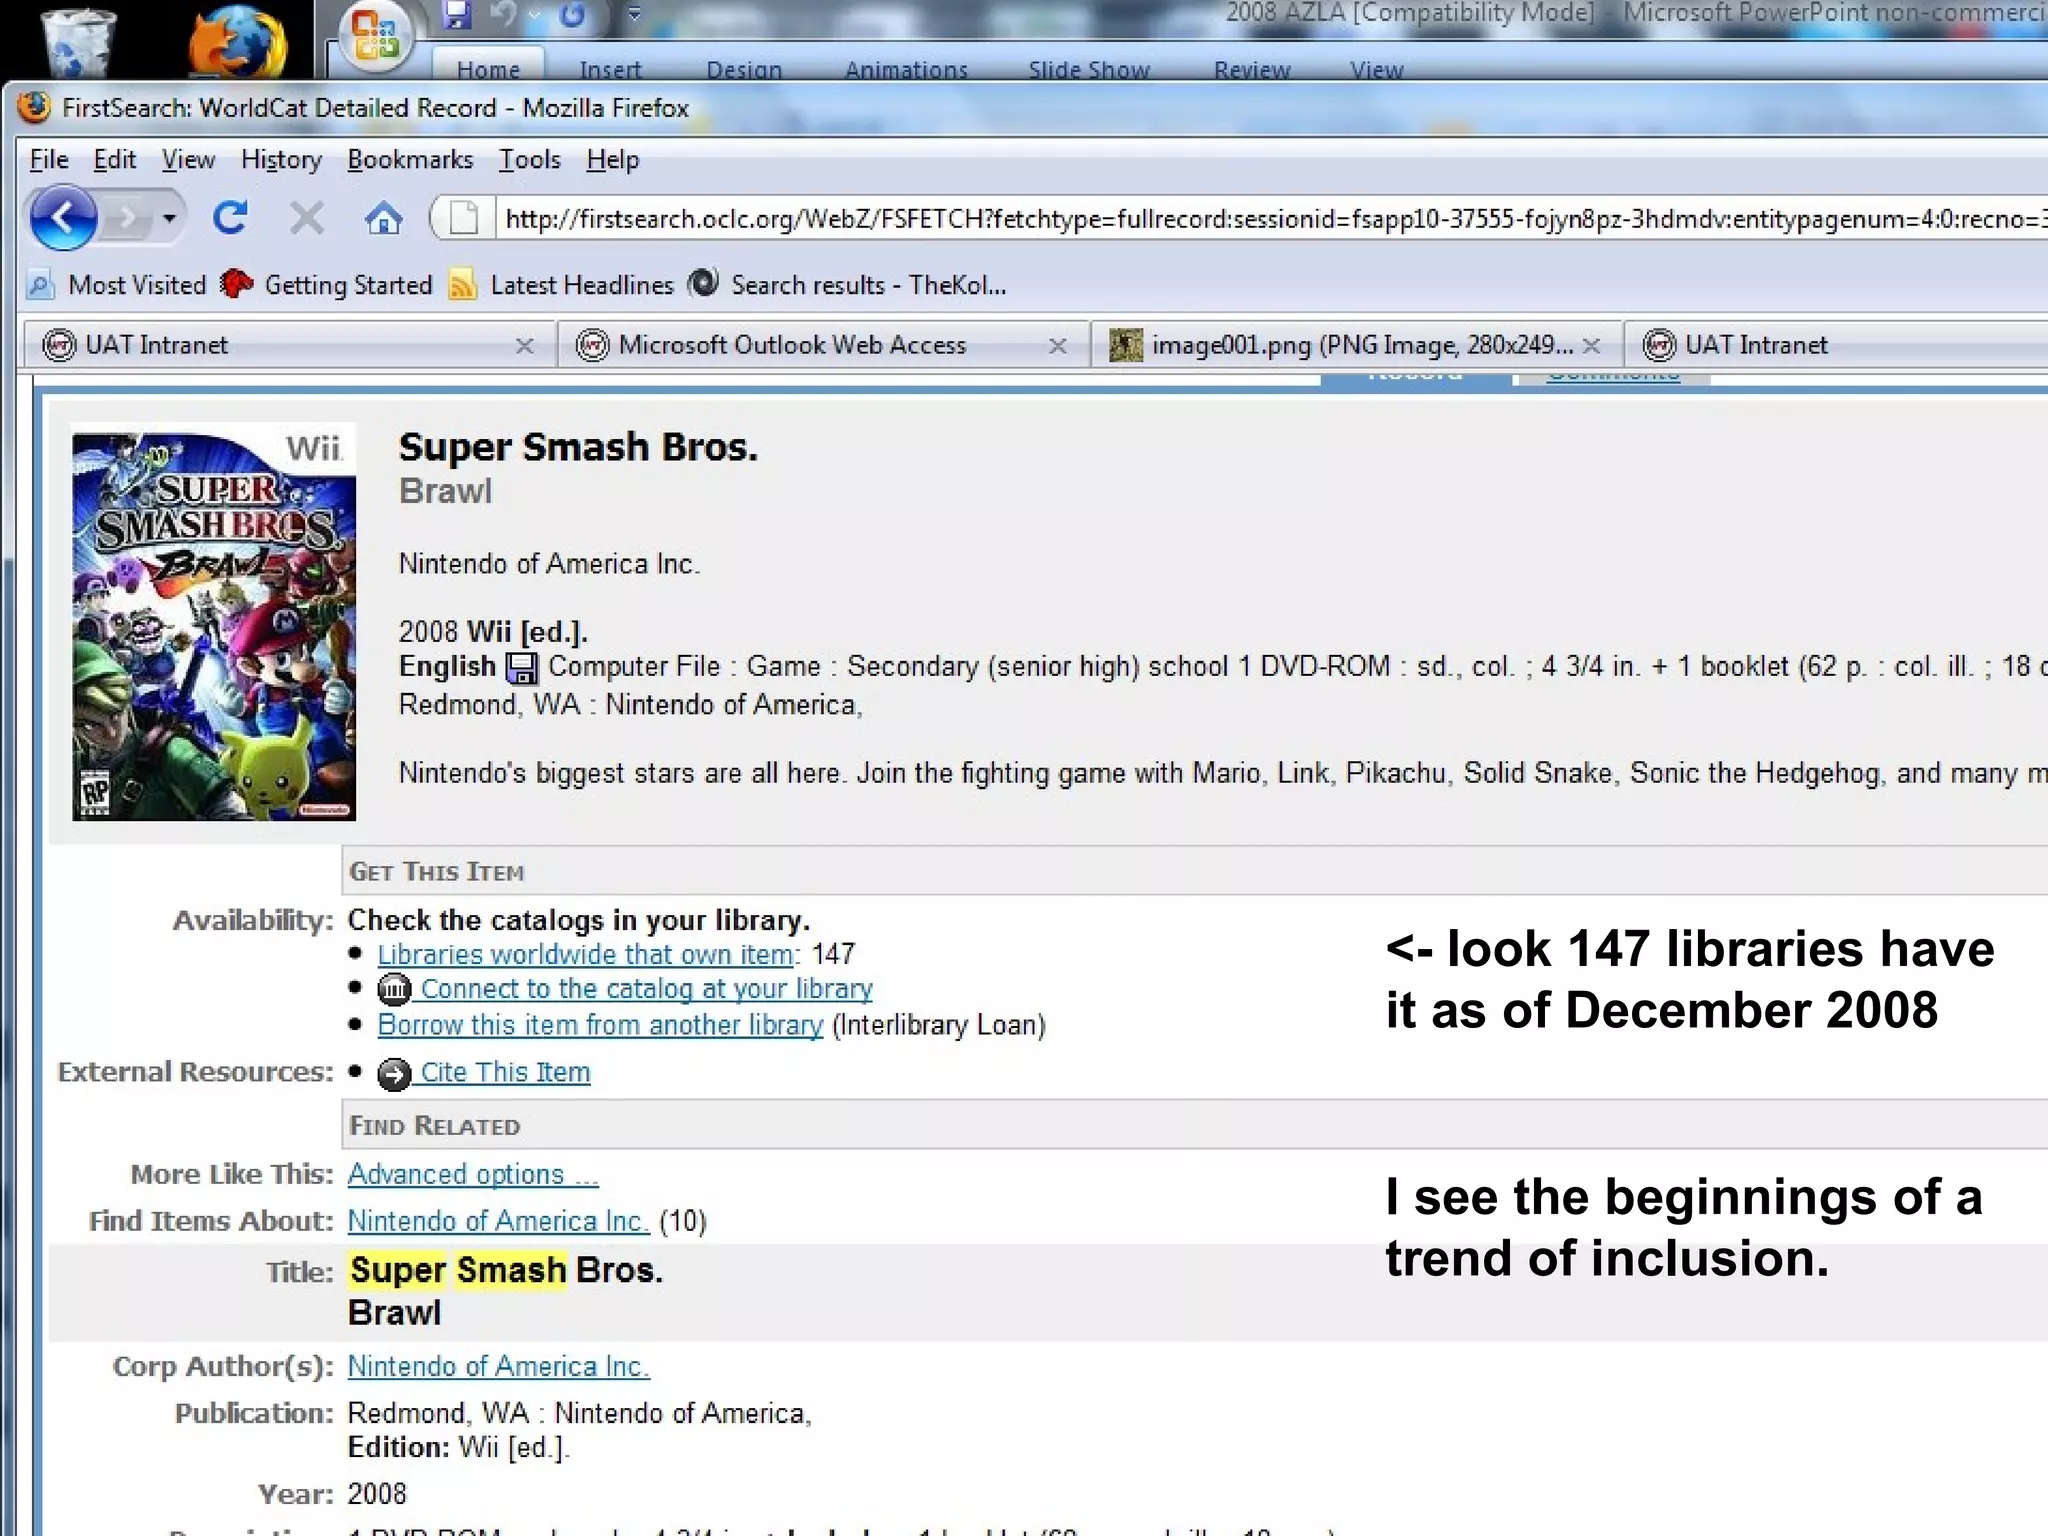The image size is (2048, 1536).
Task: Click the computer file floppy disk icon
Action: click(522, 667)
